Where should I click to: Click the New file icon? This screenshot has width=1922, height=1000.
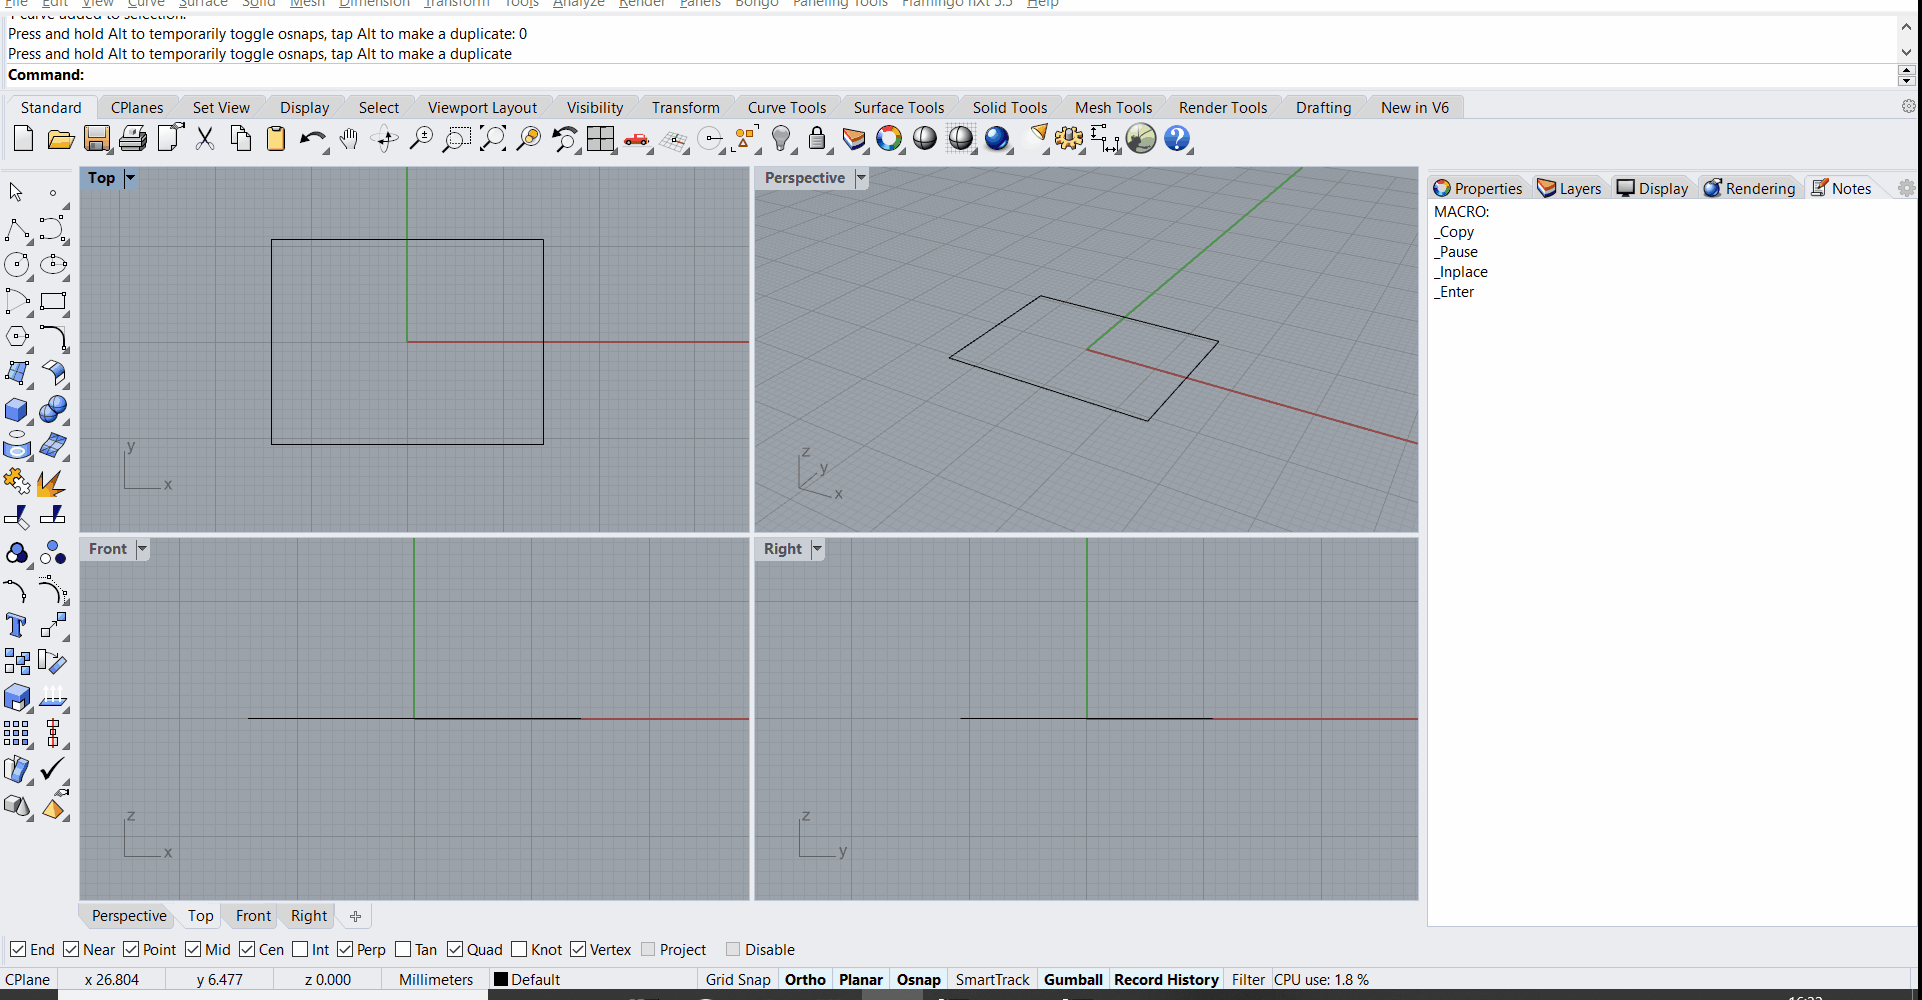click(x=23, y=139)
